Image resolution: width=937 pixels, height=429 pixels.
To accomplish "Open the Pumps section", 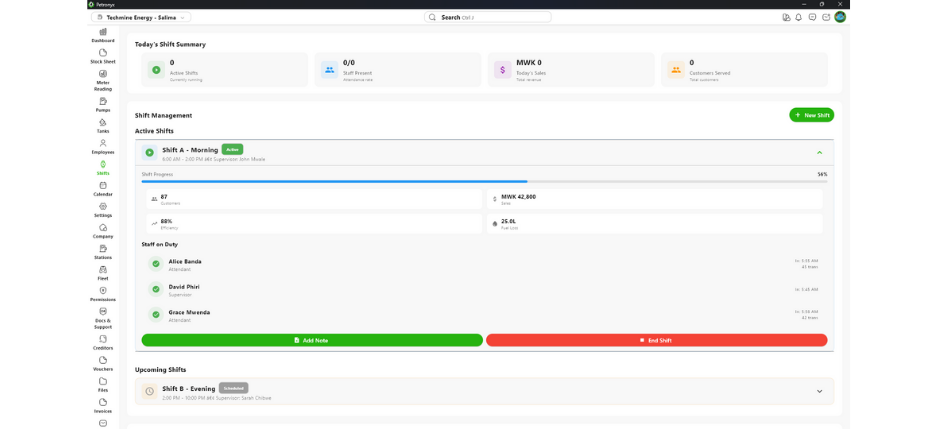I will (103, 105).
